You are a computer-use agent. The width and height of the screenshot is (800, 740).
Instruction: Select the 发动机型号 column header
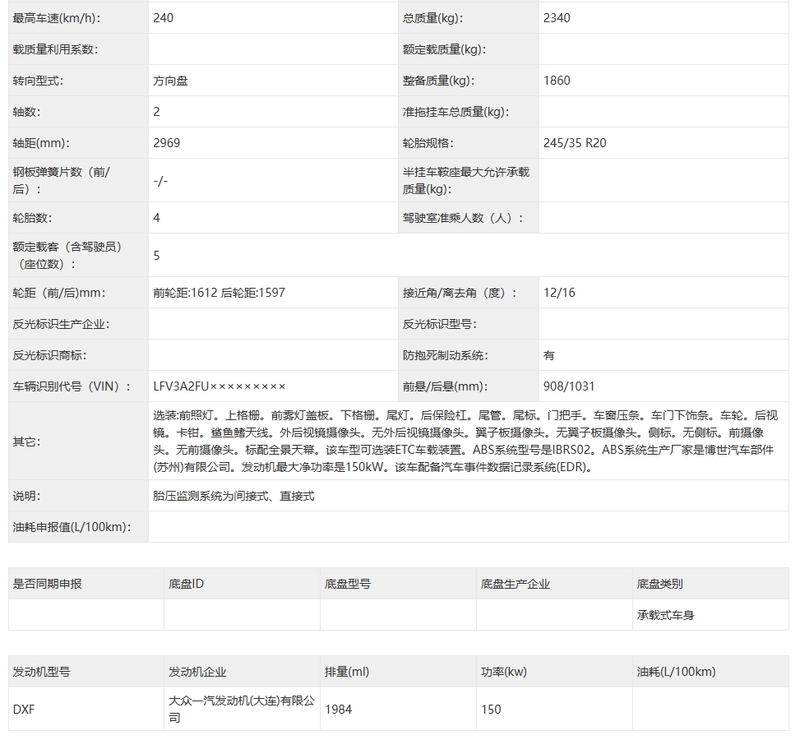pos(41,672)
